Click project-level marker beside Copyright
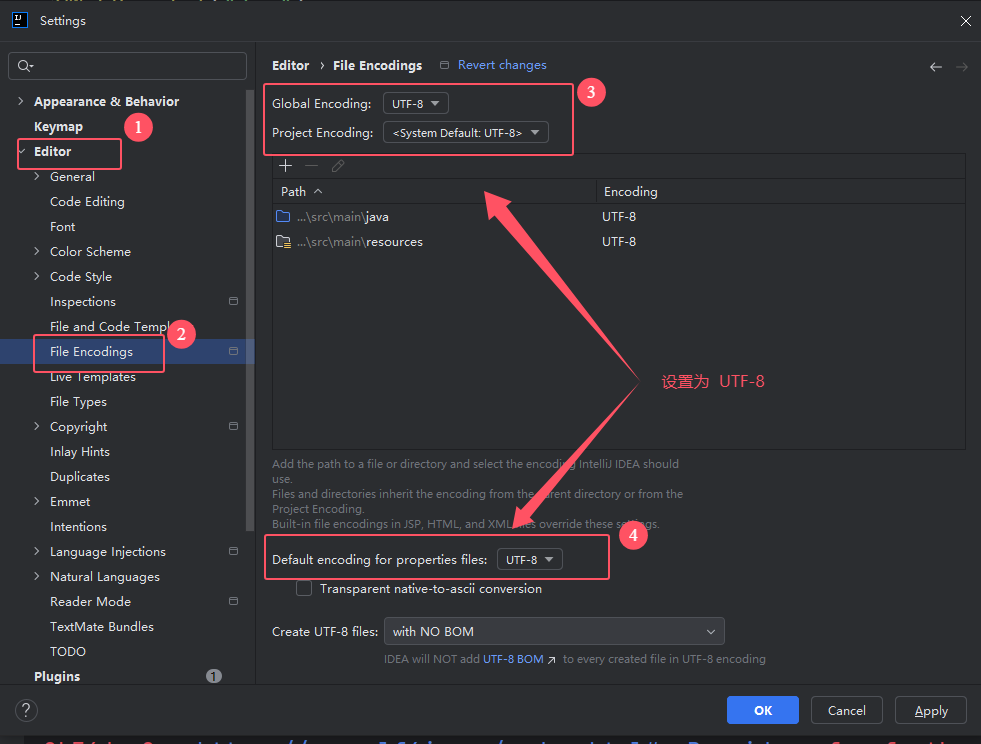The height and width of the screenshot is (744, 981). (x=233, y=426)
